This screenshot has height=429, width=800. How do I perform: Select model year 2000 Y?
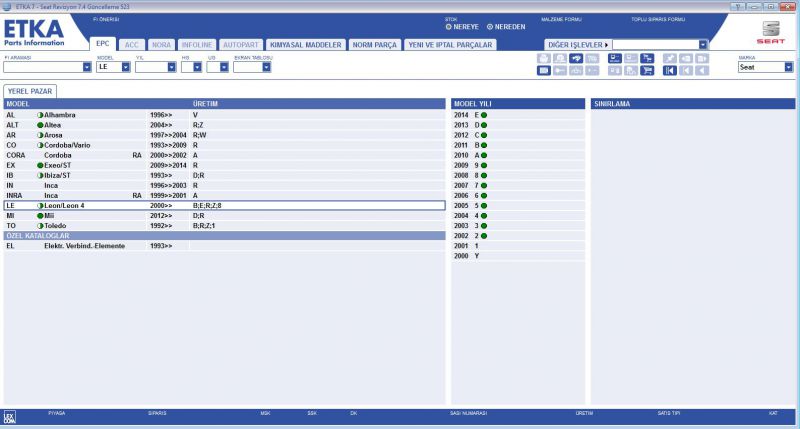518,256
